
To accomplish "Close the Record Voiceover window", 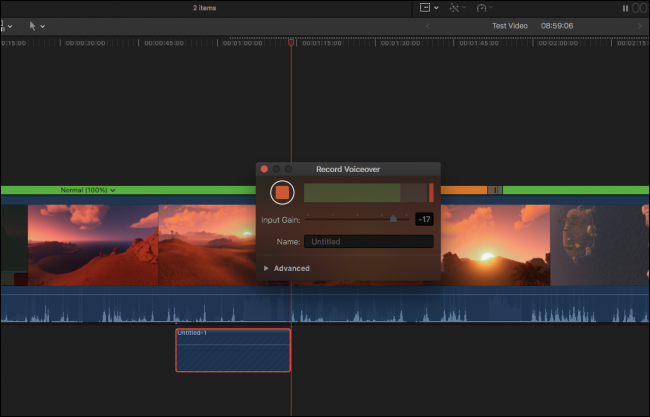I will pos(264,169).
